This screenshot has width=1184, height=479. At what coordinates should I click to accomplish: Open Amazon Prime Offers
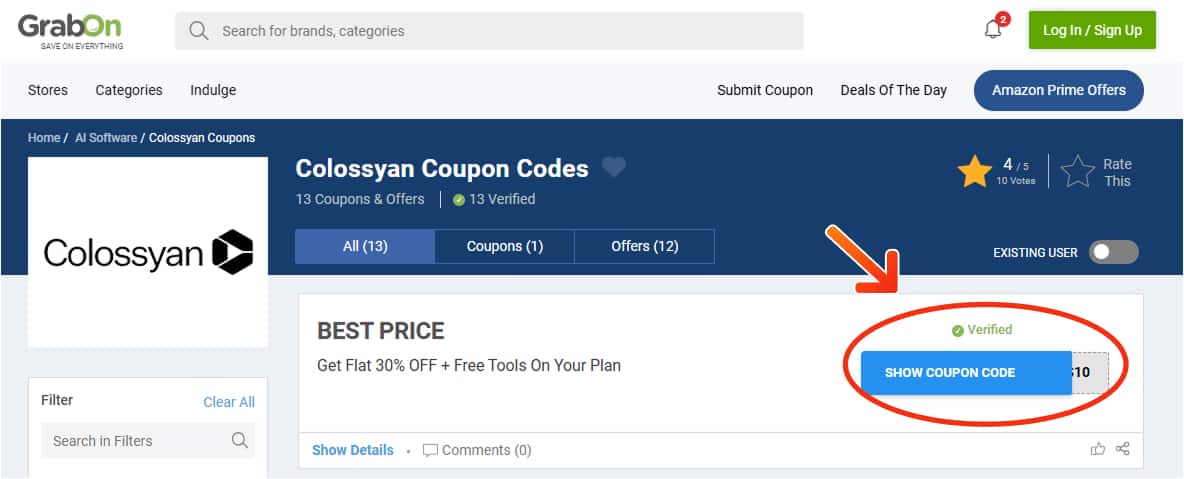[1058, 90]
